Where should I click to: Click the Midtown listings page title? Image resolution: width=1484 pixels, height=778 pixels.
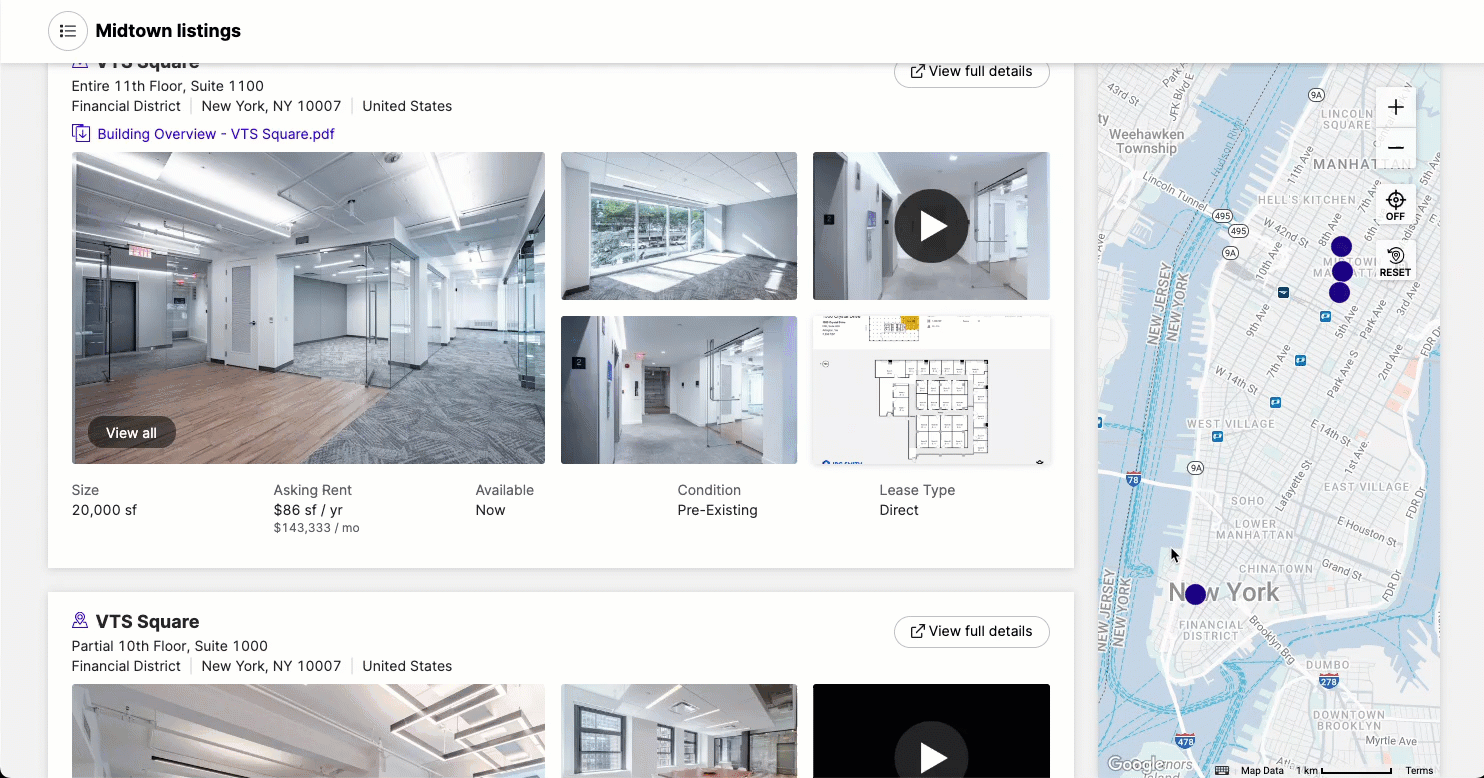tap(168, 31)
